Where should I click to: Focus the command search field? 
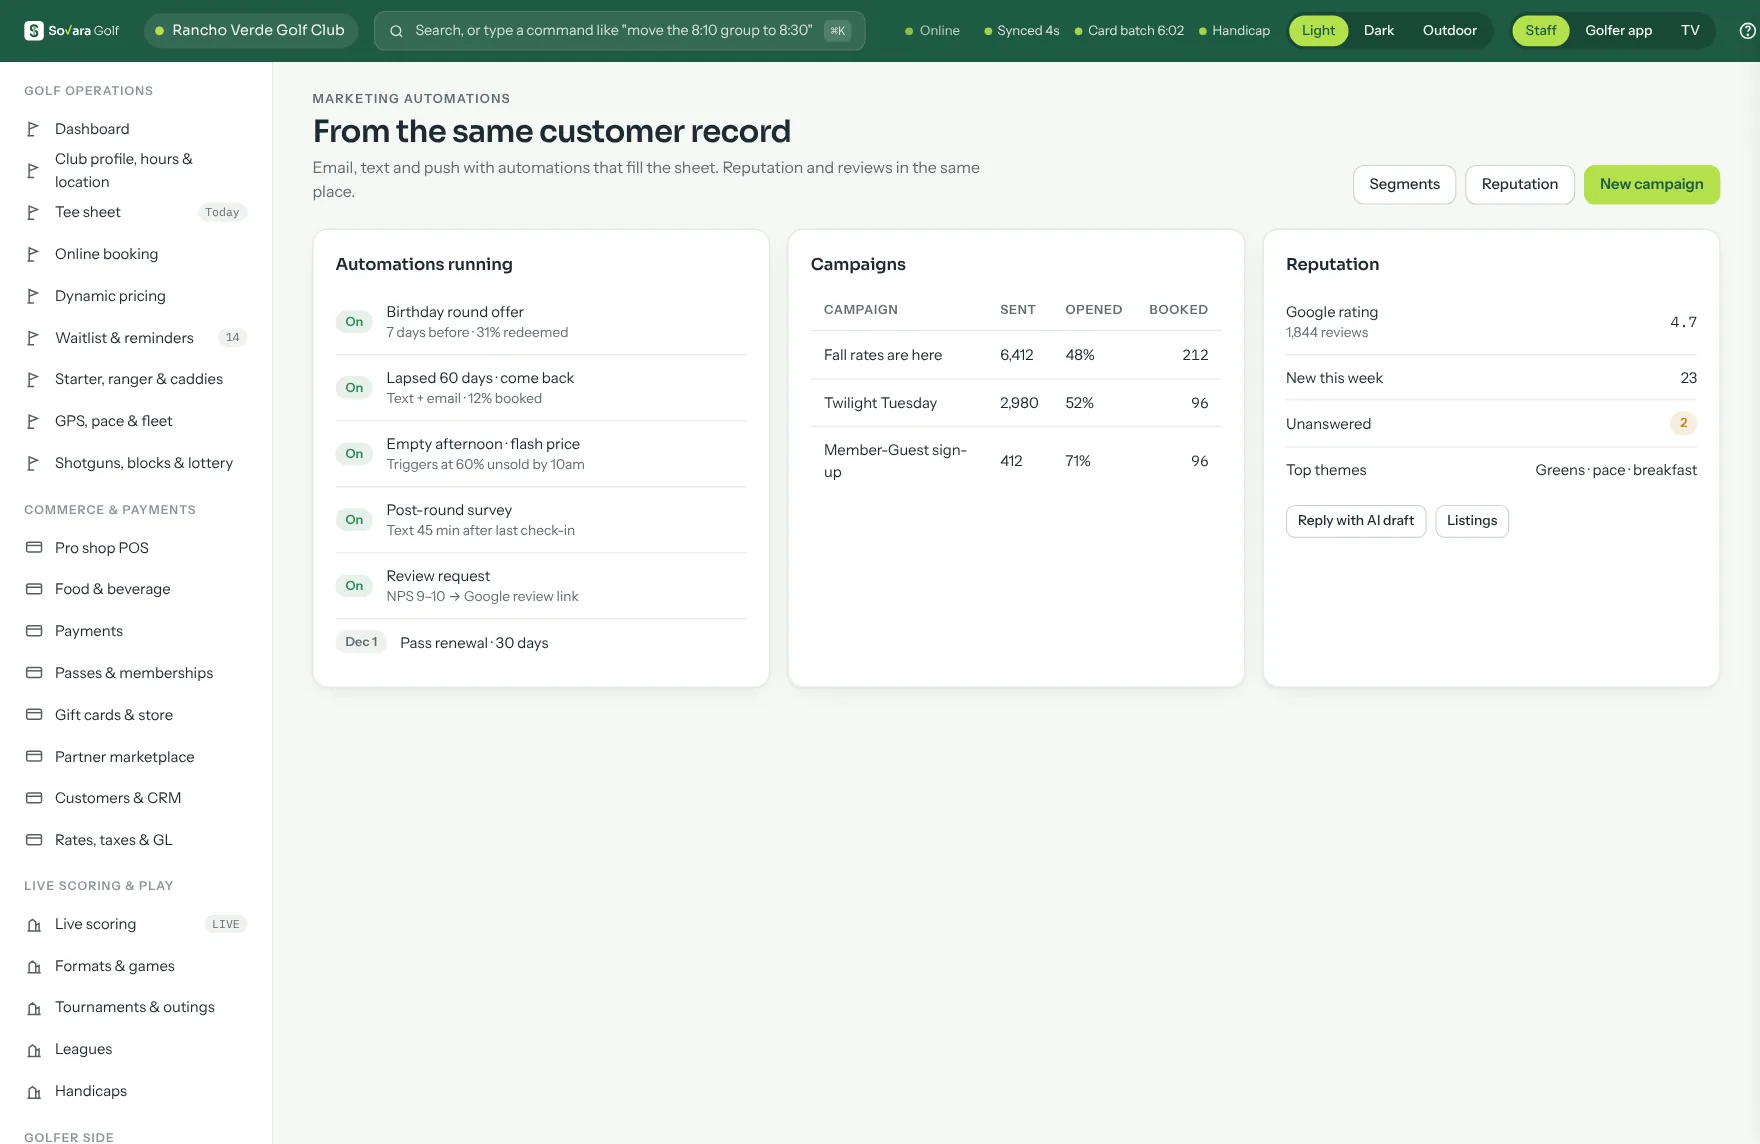click(x=619, y=31)
